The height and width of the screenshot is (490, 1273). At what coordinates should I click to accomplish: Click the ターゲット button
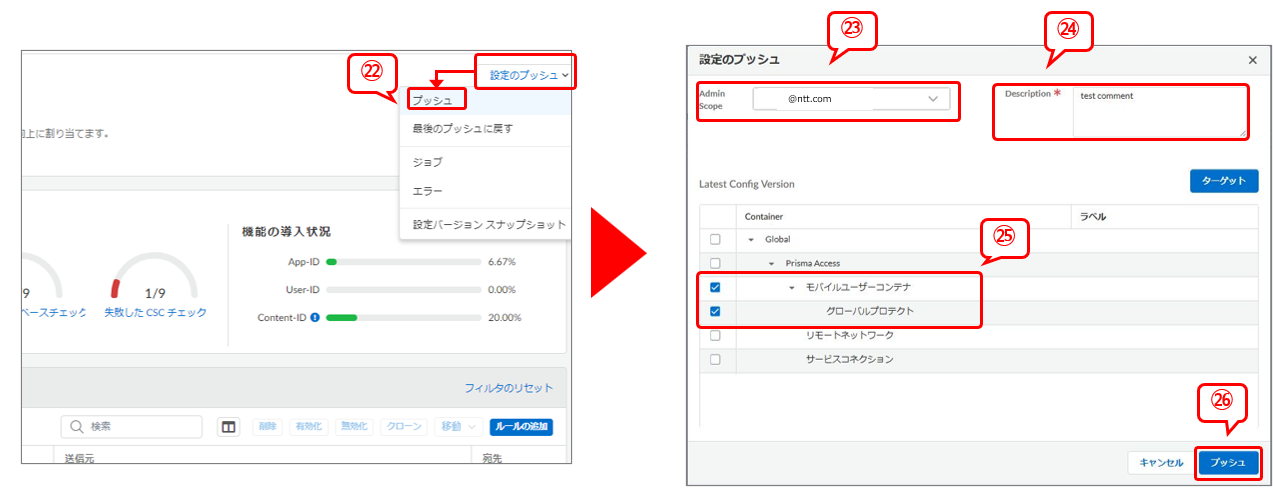point(1223,181)
